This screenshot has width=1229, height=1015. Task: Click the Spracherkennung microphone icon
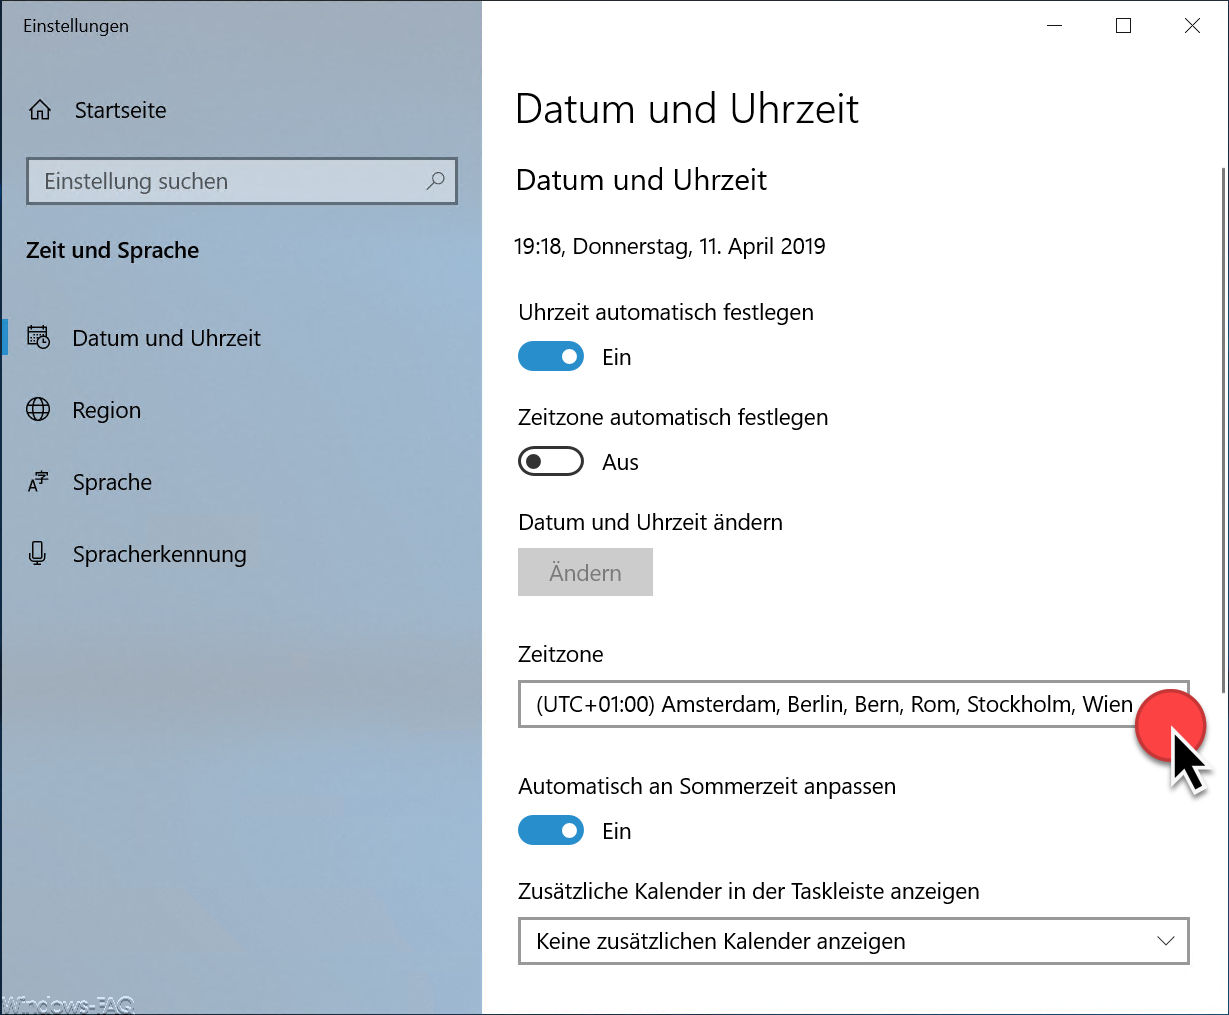(38, 554)
